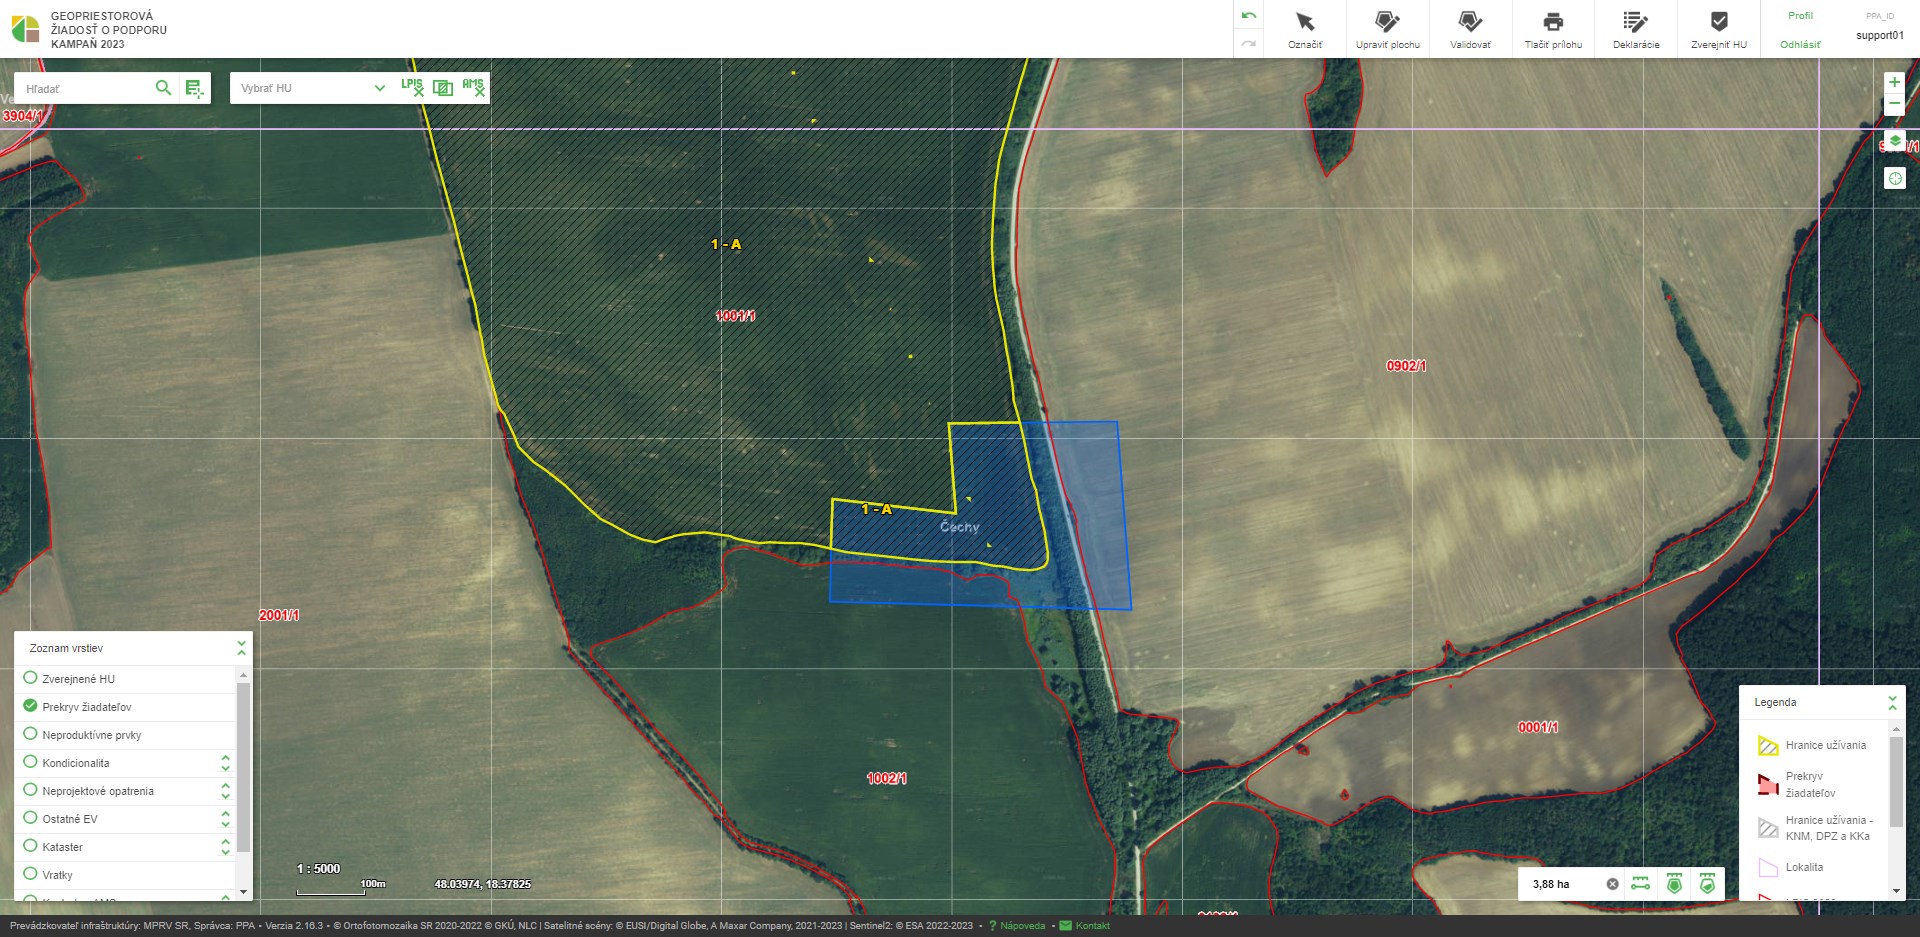Viewport: 1920px width, 937px height.
Task: Click parcel label 0902/1
Action: tap(1406, 366)
